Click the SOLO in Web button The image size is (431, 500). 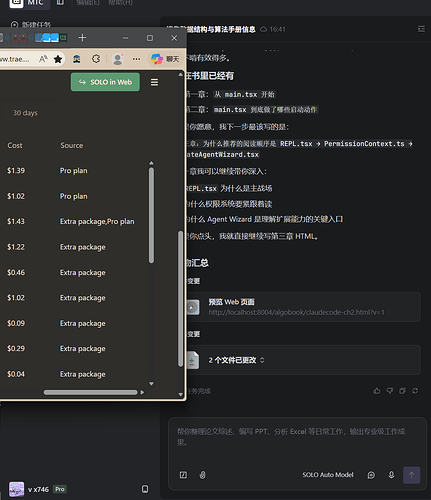coord(105,82)
